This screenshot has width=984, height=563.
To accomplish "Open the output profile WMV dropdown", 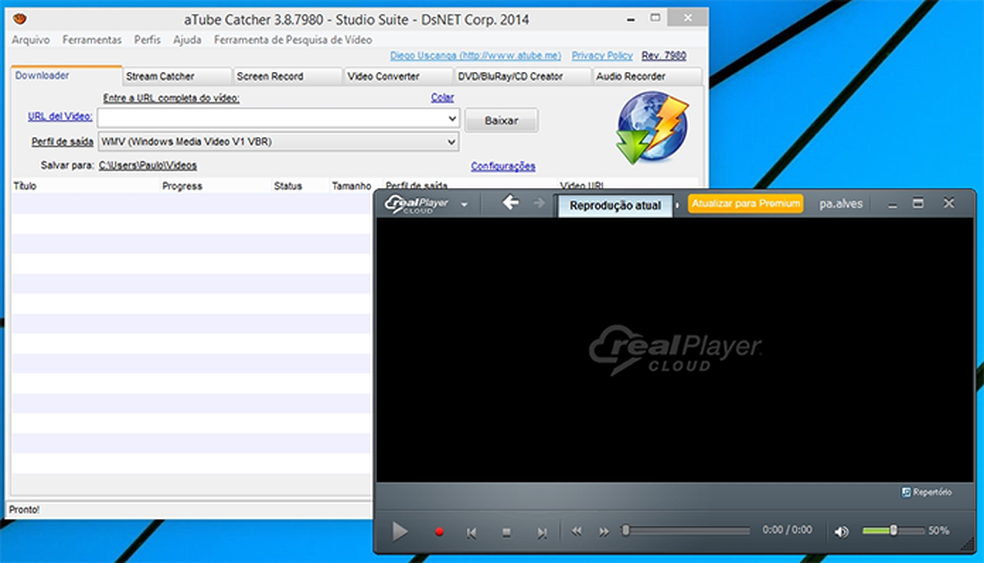I will pyautogui.click(x=278, y=142).
